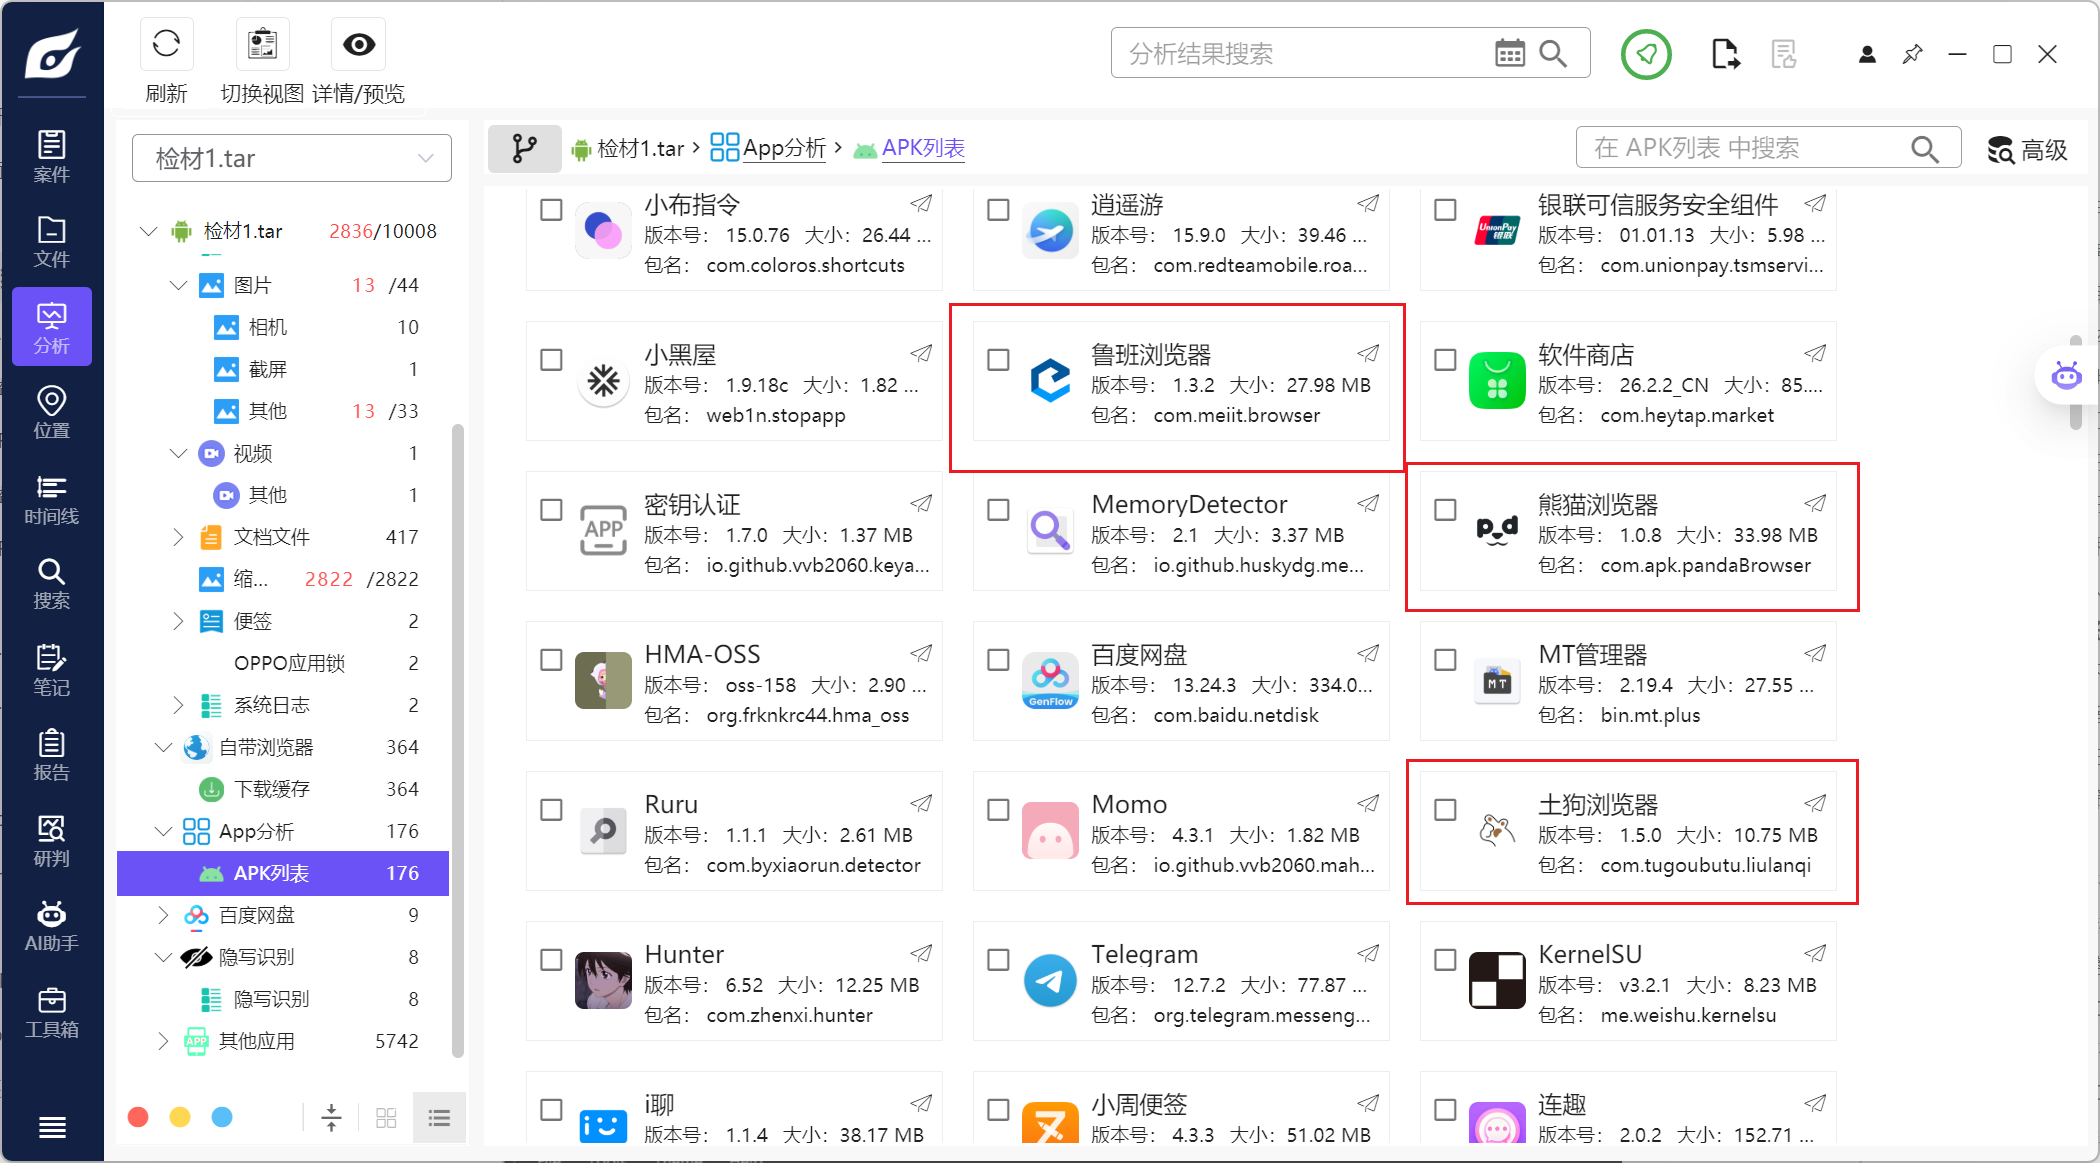The height and width of the screenshot is (1163, 2100).
Task: Click the 高级 advanced search button
Action: pyautogui.click(x=2028, y=149)
